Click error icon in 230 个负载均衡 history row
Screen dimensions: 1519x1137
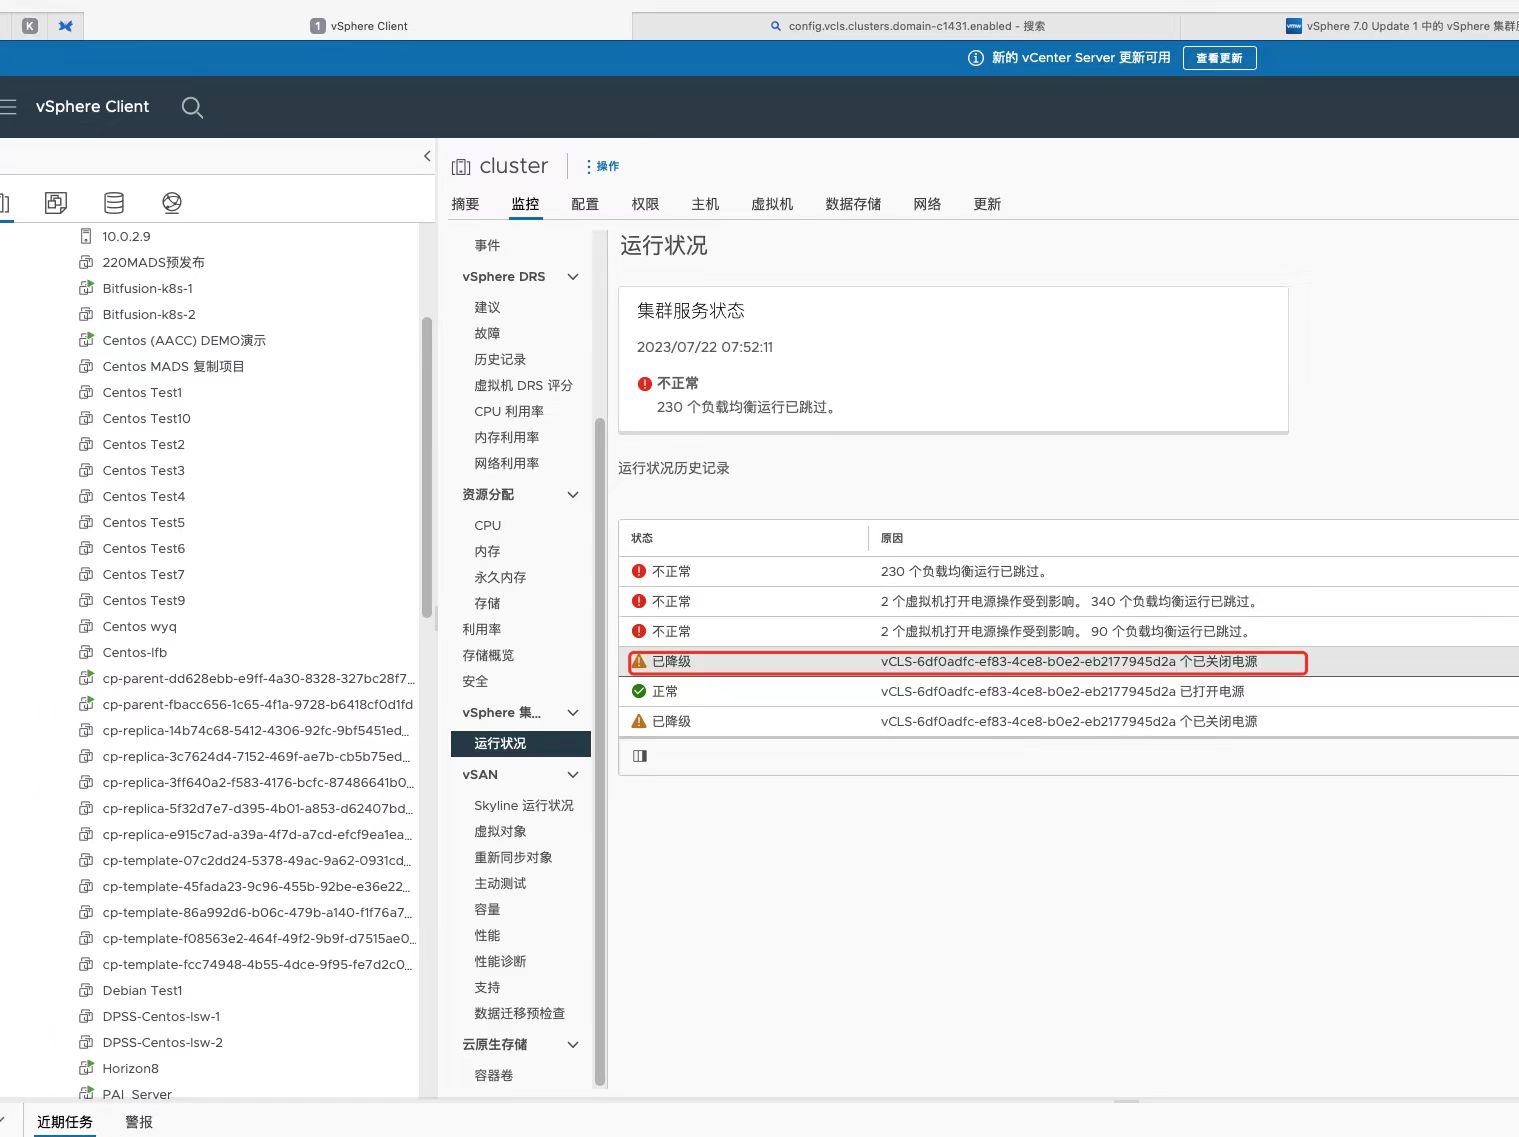coord(639,571)
